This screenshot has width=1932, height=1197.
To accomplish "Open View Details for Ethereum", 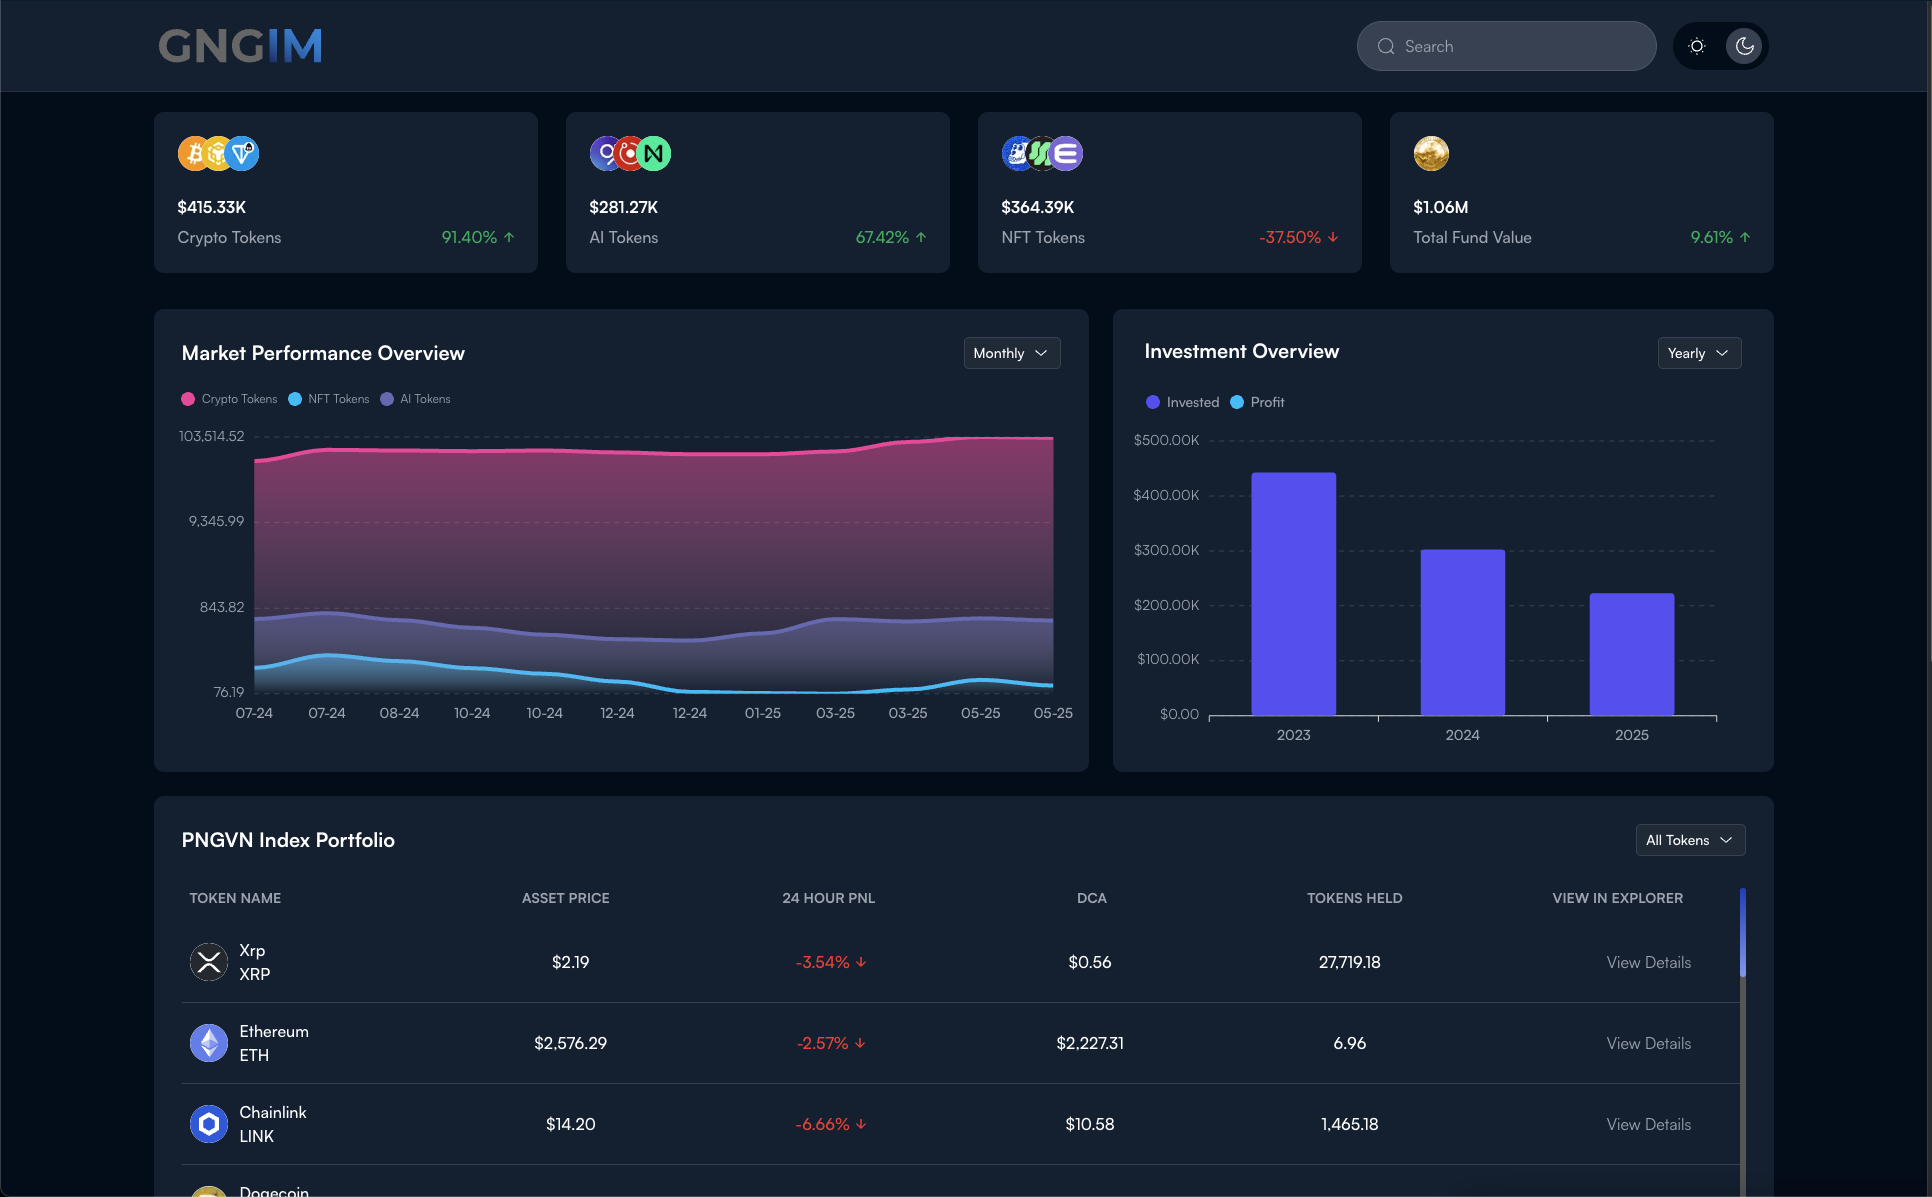I will point(1648,1042).
